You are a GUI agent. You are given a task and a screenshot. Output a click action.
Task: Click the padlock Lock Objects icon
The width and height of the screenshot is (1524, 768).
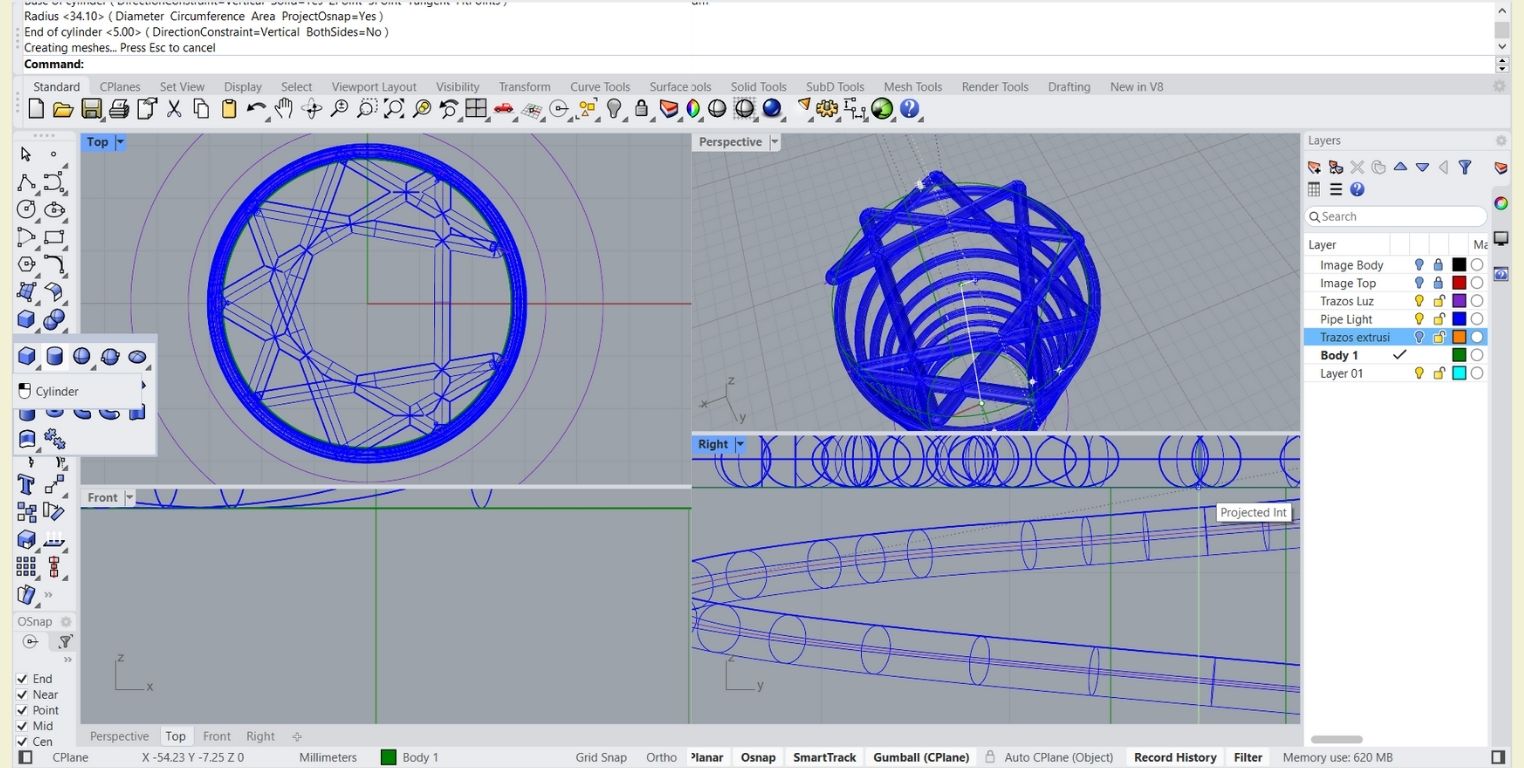(x=642, y=109)
